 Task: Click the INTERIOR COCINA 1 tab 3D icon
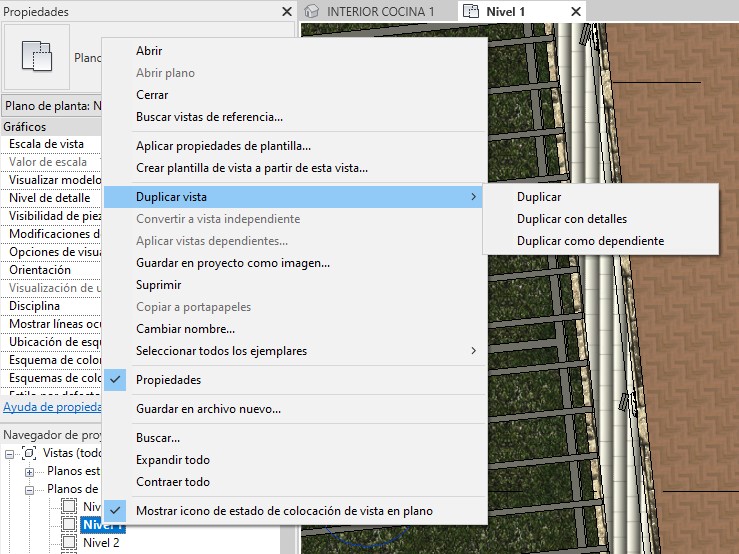click(313, 11)
